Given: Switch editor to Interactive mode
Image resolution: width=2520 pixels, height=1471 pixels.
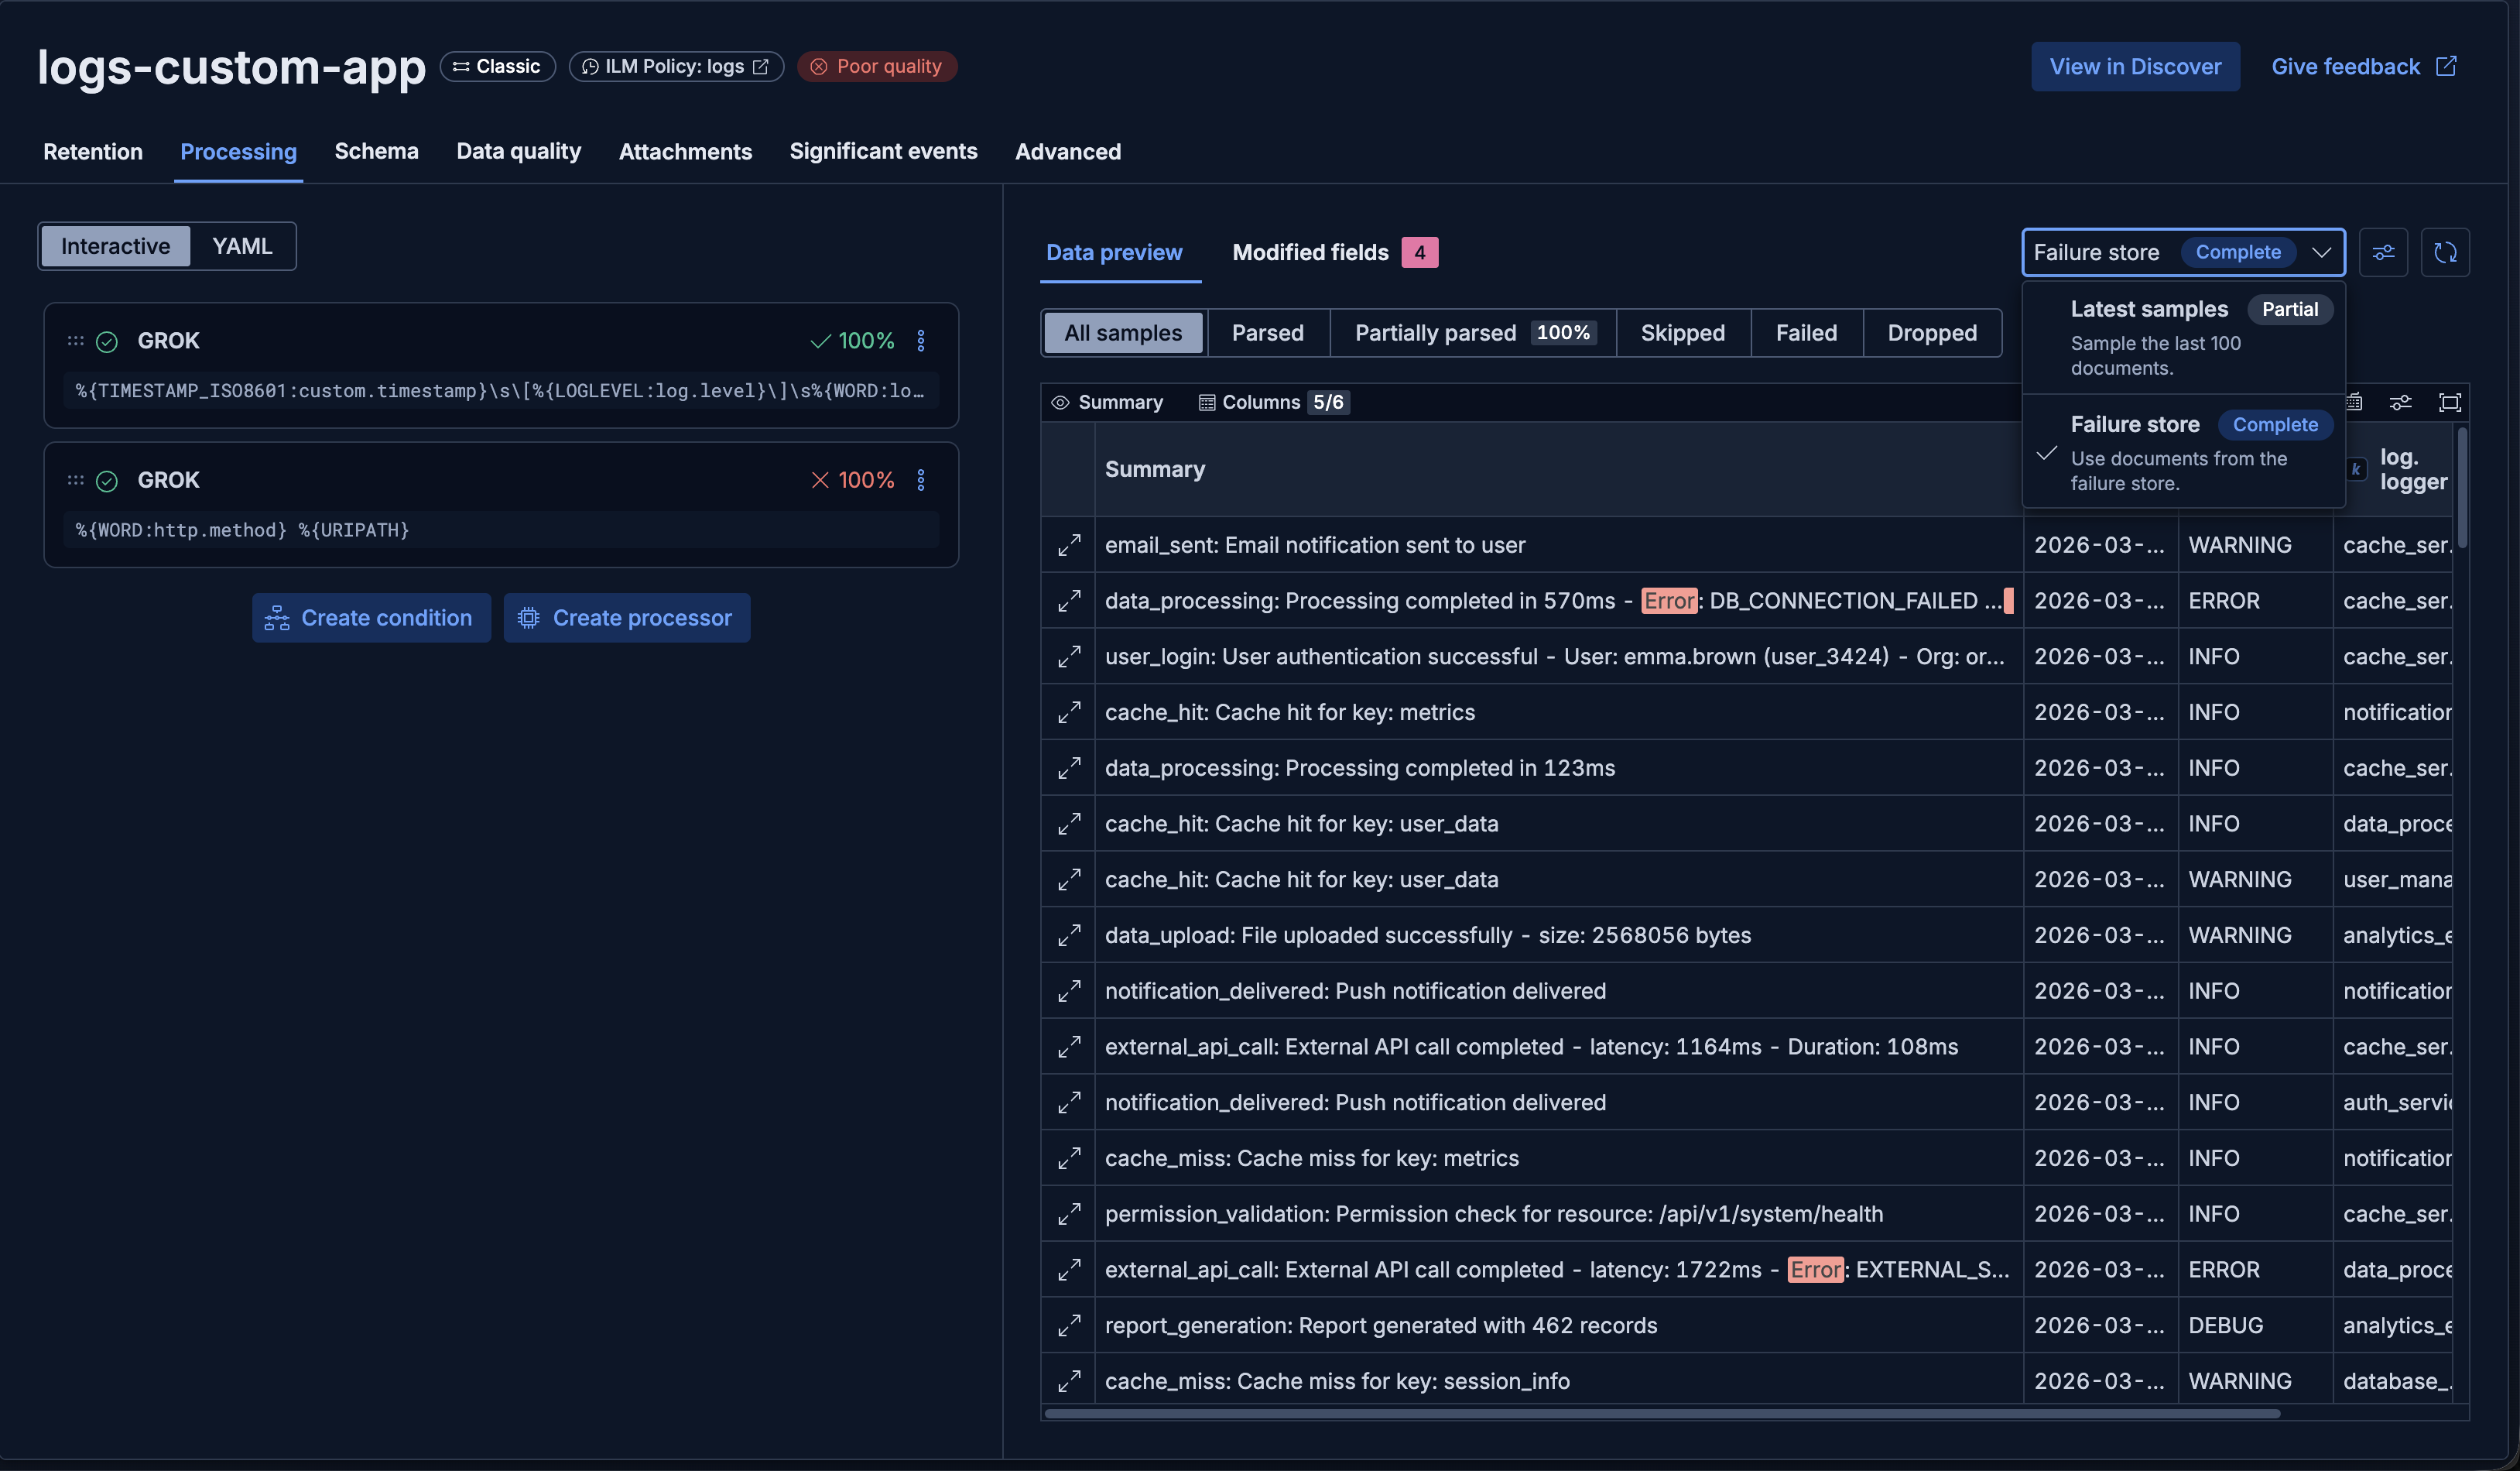Looking at the screenshot, I should coord(115,246).
